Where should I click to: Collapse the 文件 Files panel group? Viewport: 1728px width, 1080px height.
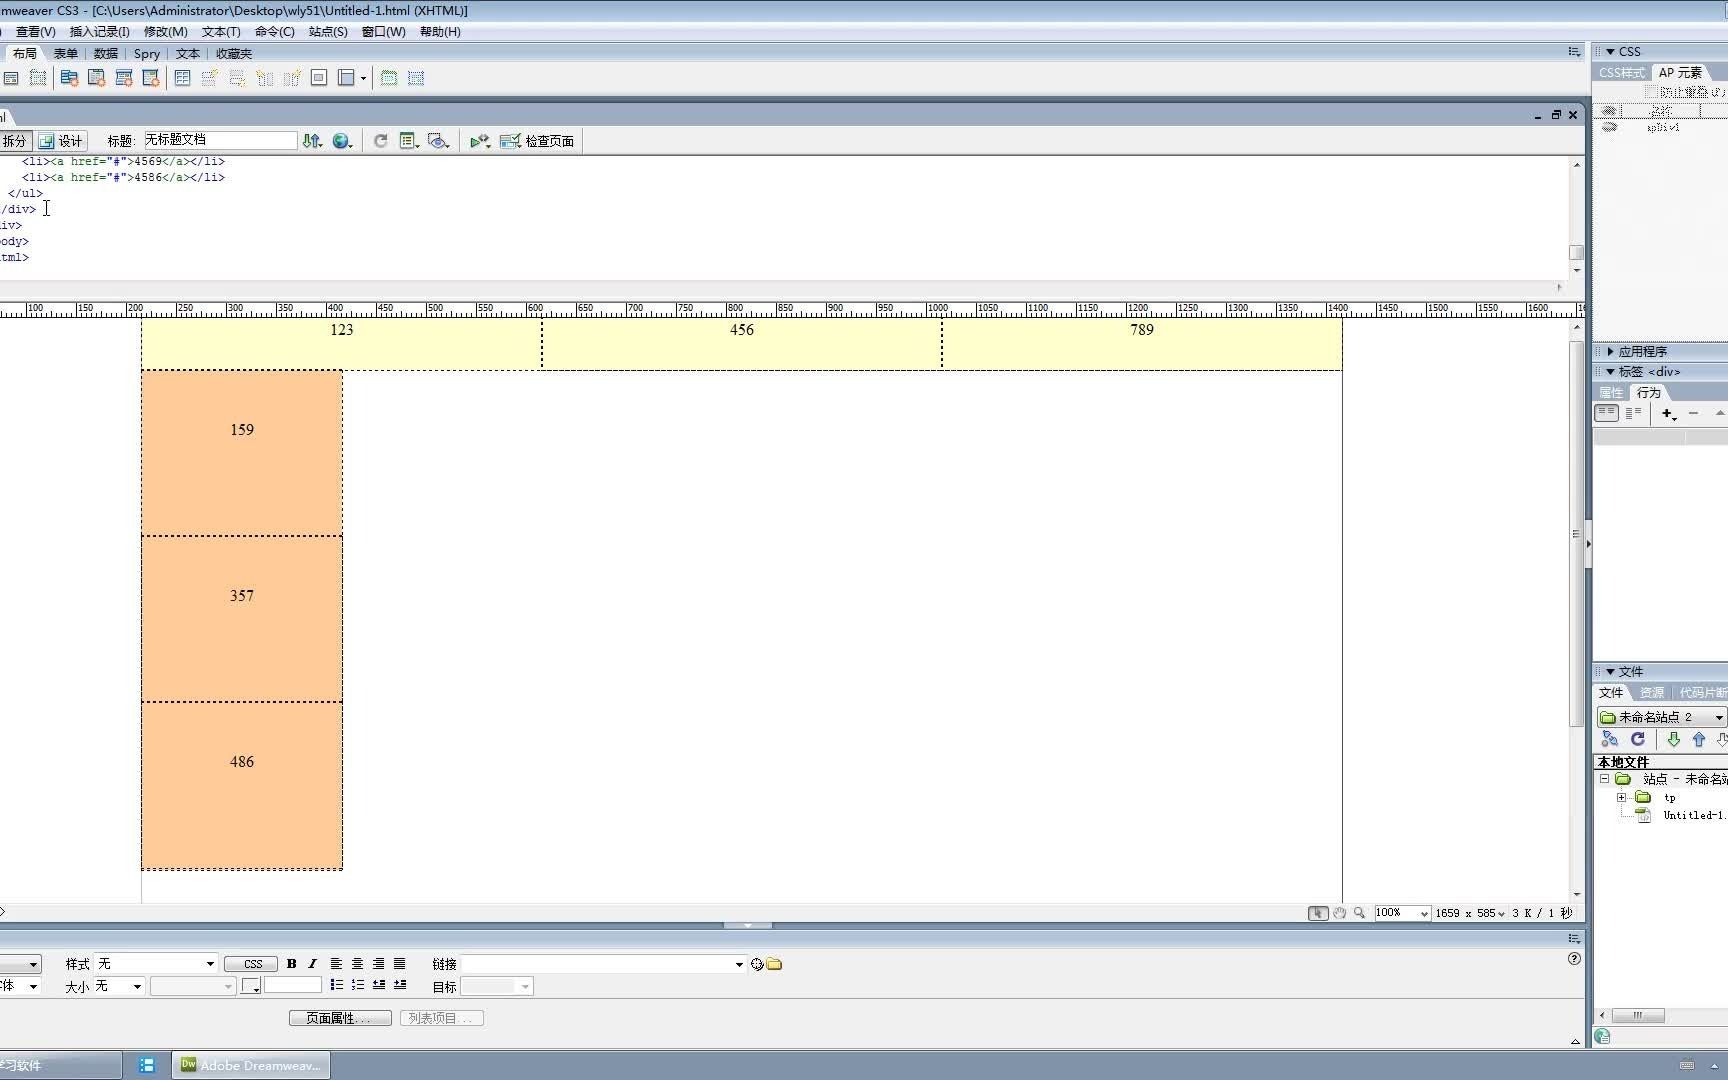click(1610, 671)
